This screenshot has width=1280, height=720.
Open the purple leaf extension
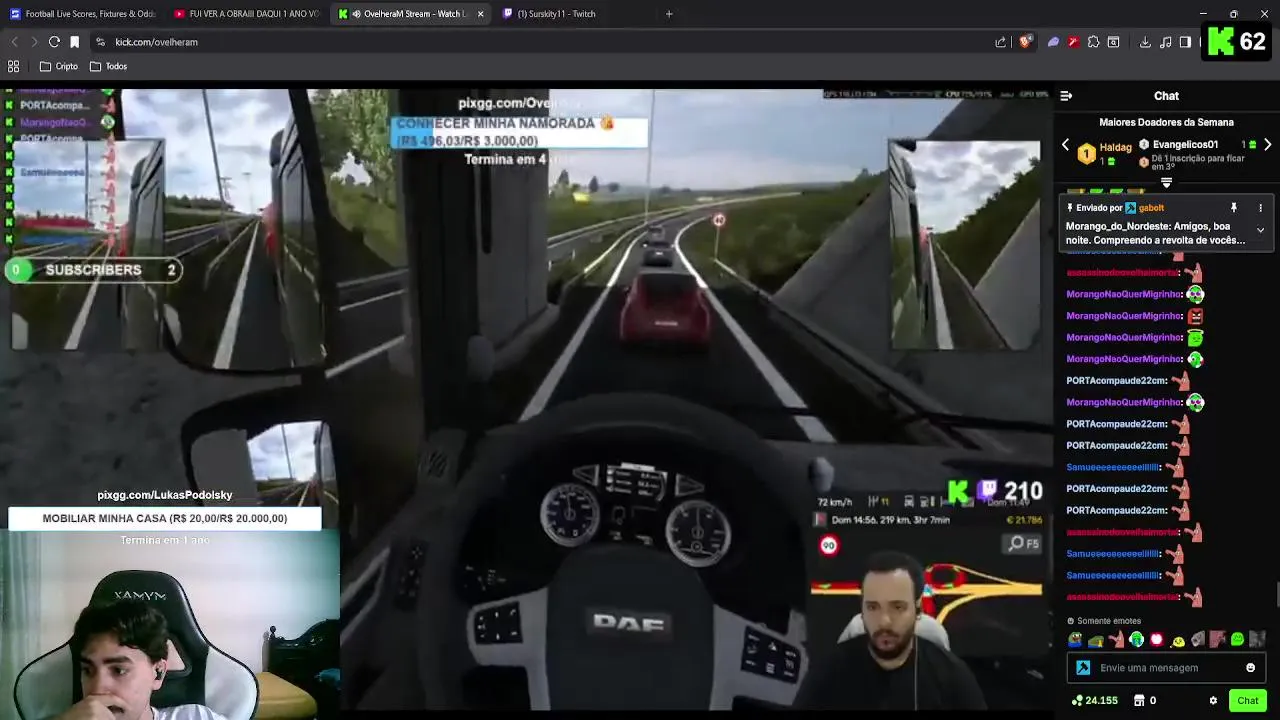click(1053, 42)
